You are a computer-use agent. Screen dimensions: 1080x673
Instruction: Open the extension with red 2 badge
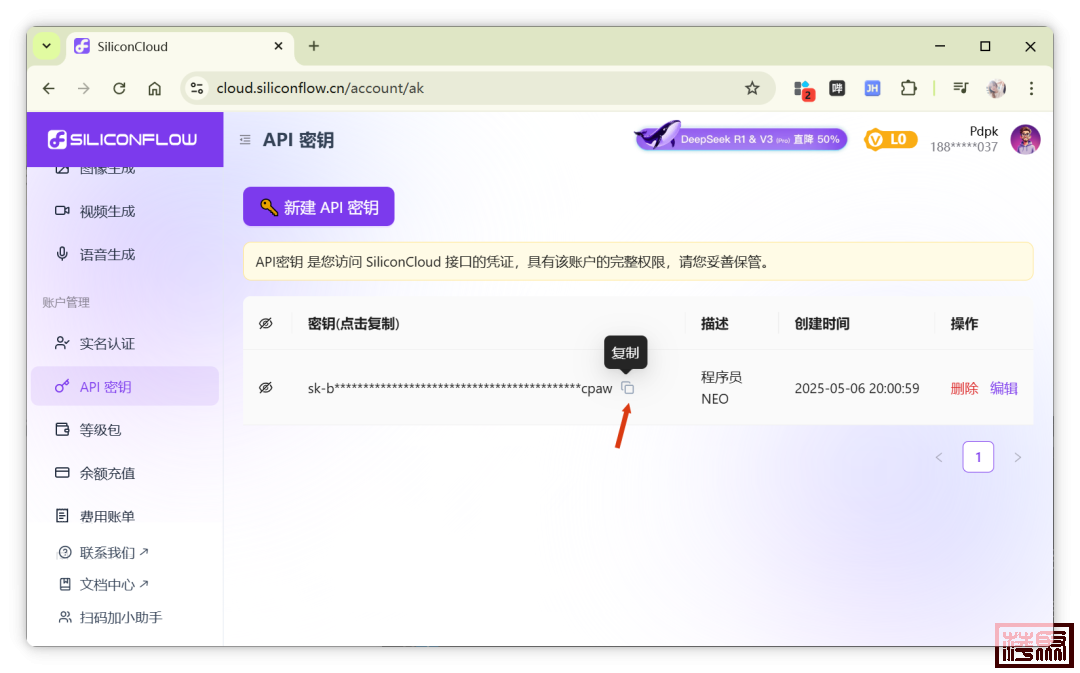coord(803,90)
